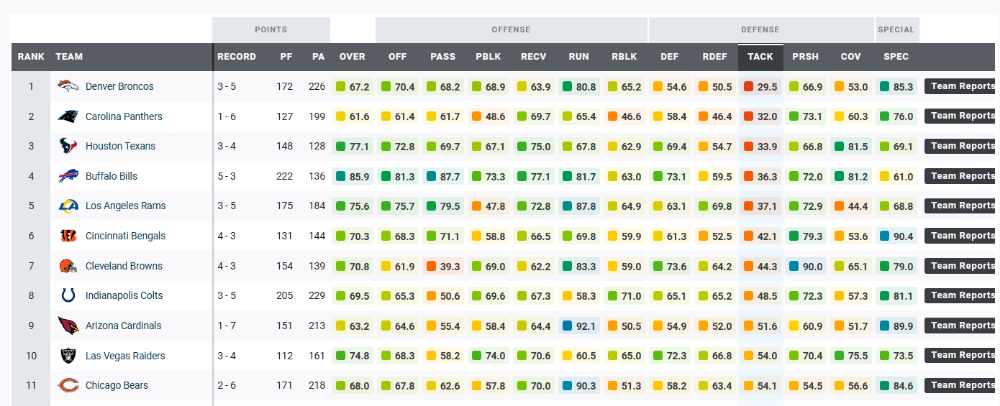
Task: Open Team Reports for Chicago Bears
Action: [x=962, y=385]
